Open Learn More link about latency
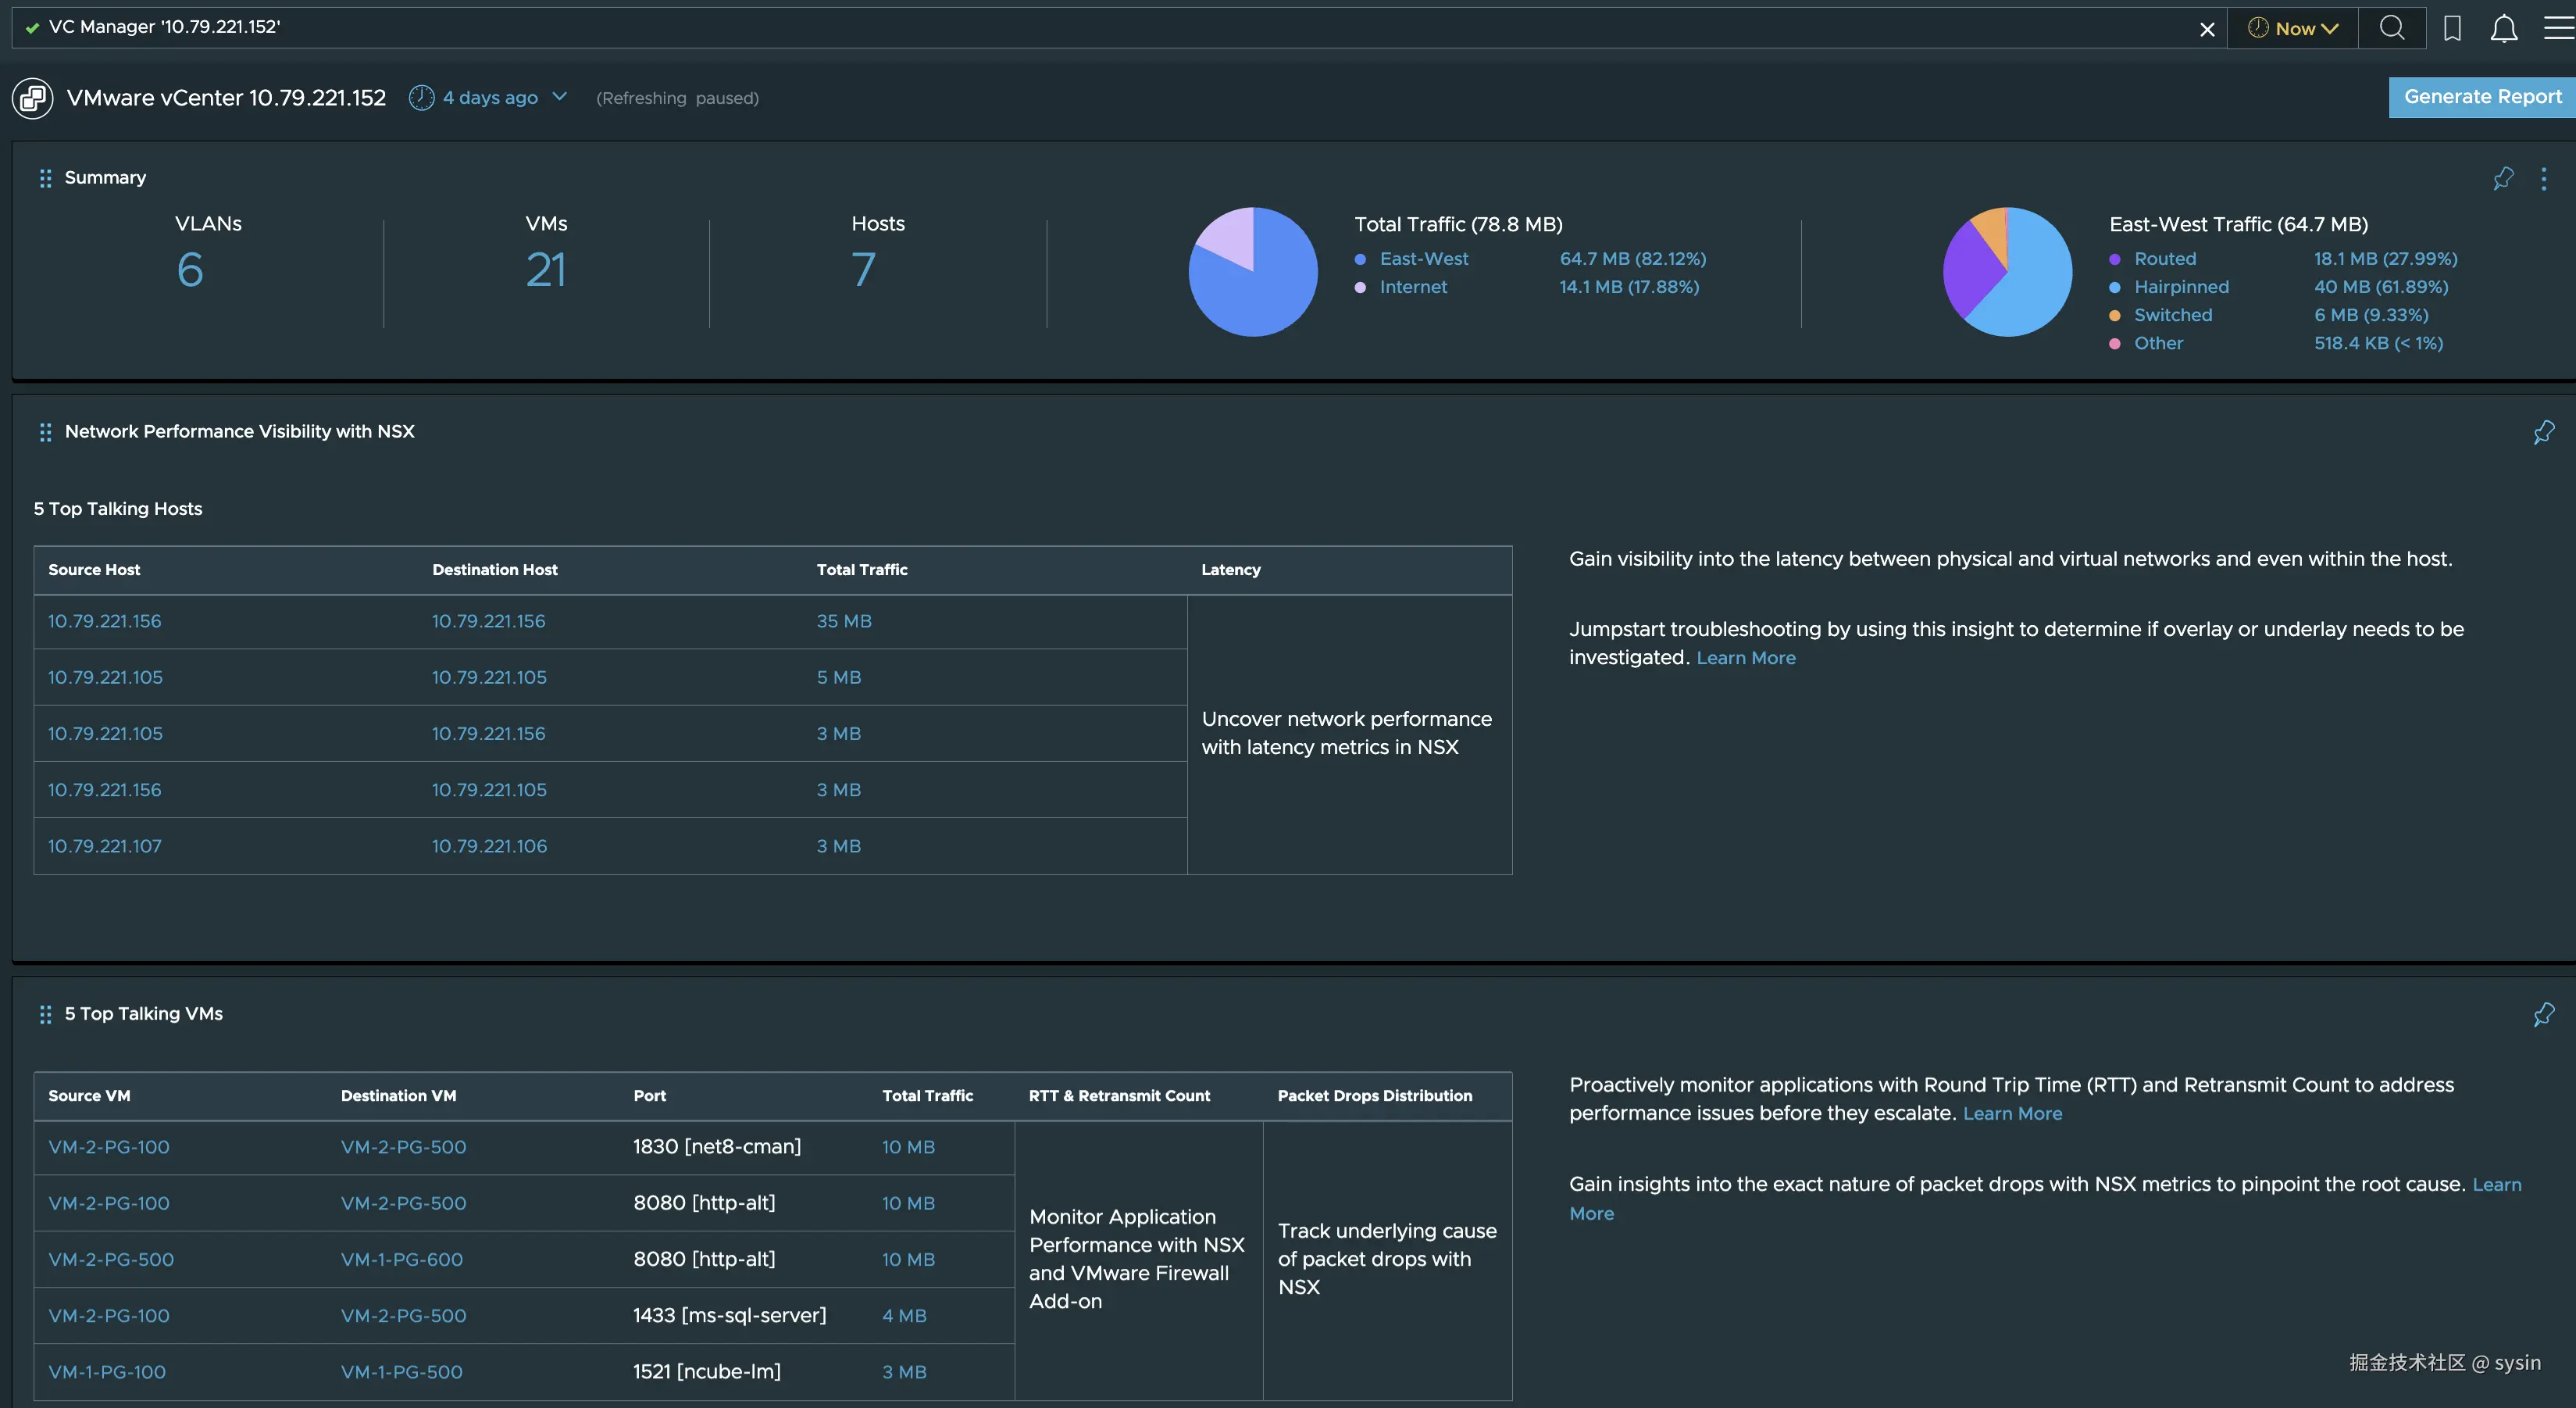This screenshot has width=2576, height=1408. tap(1745, 658)
